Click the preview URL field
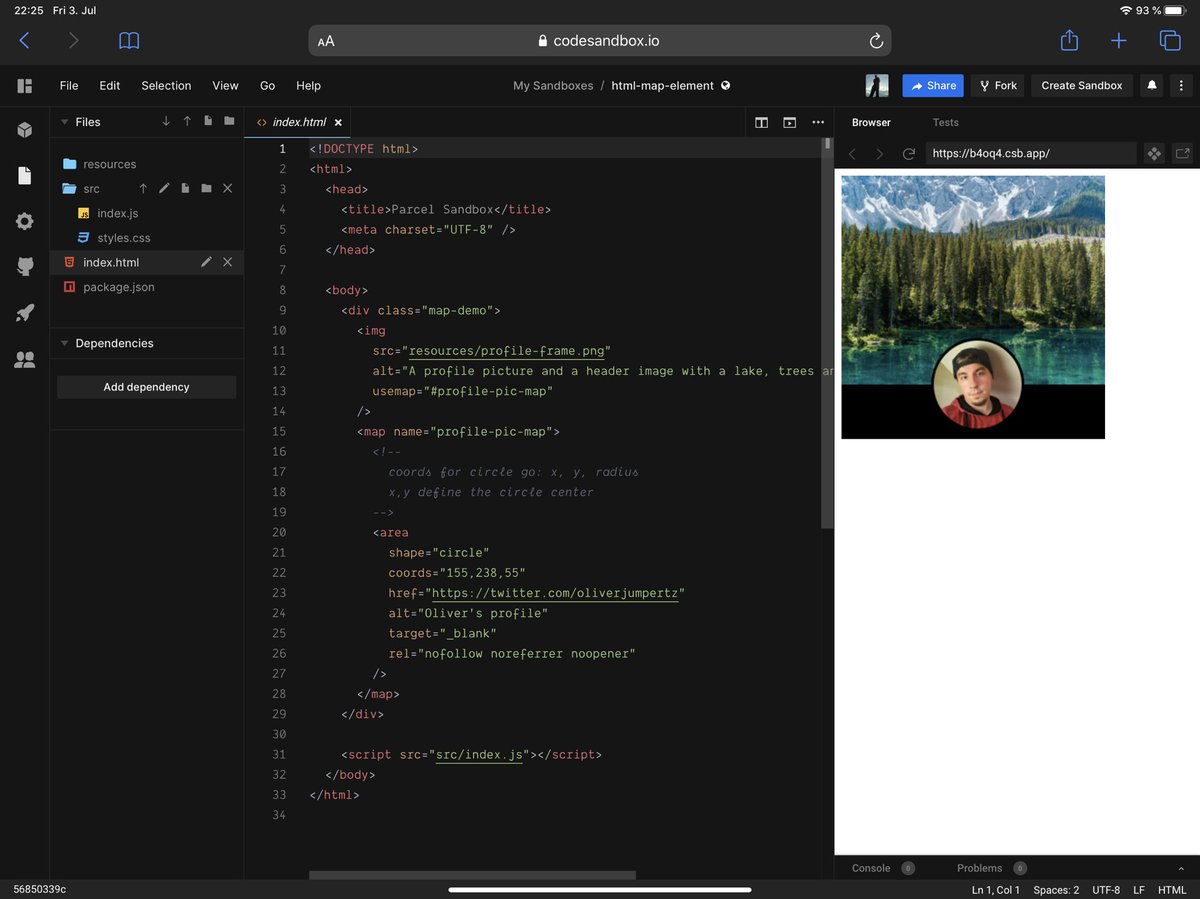Viewport: 1200px width, 899px height. (x=1031, y=154)
